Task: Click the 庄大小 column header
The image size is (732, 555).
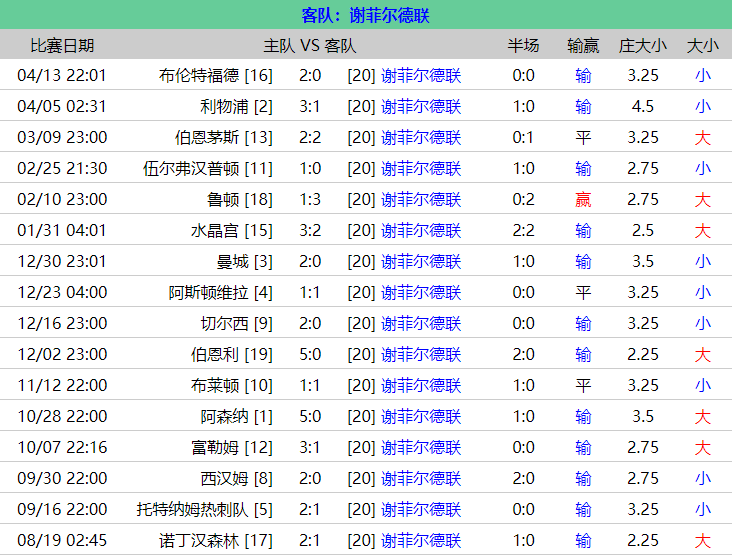Action: coord(643,45)
